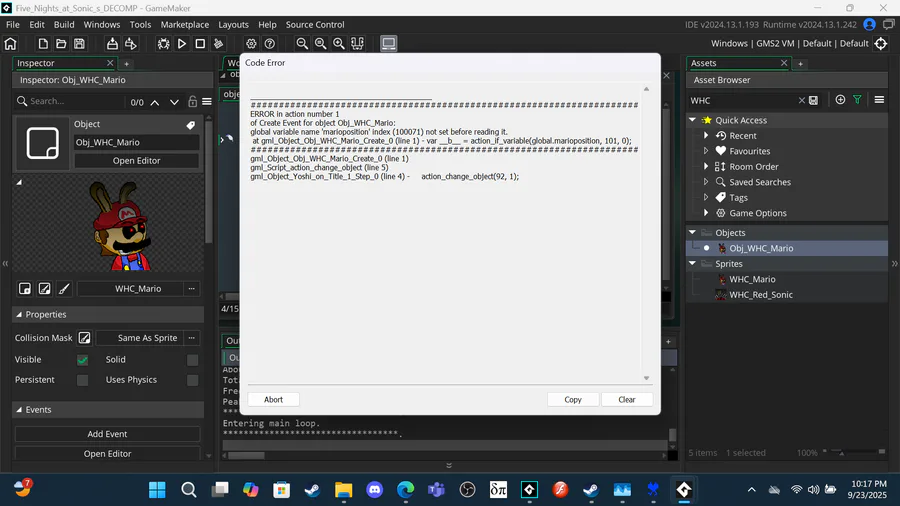Stop the running game
This screenshot has width=900, height=506.
(x=200, y=44)
